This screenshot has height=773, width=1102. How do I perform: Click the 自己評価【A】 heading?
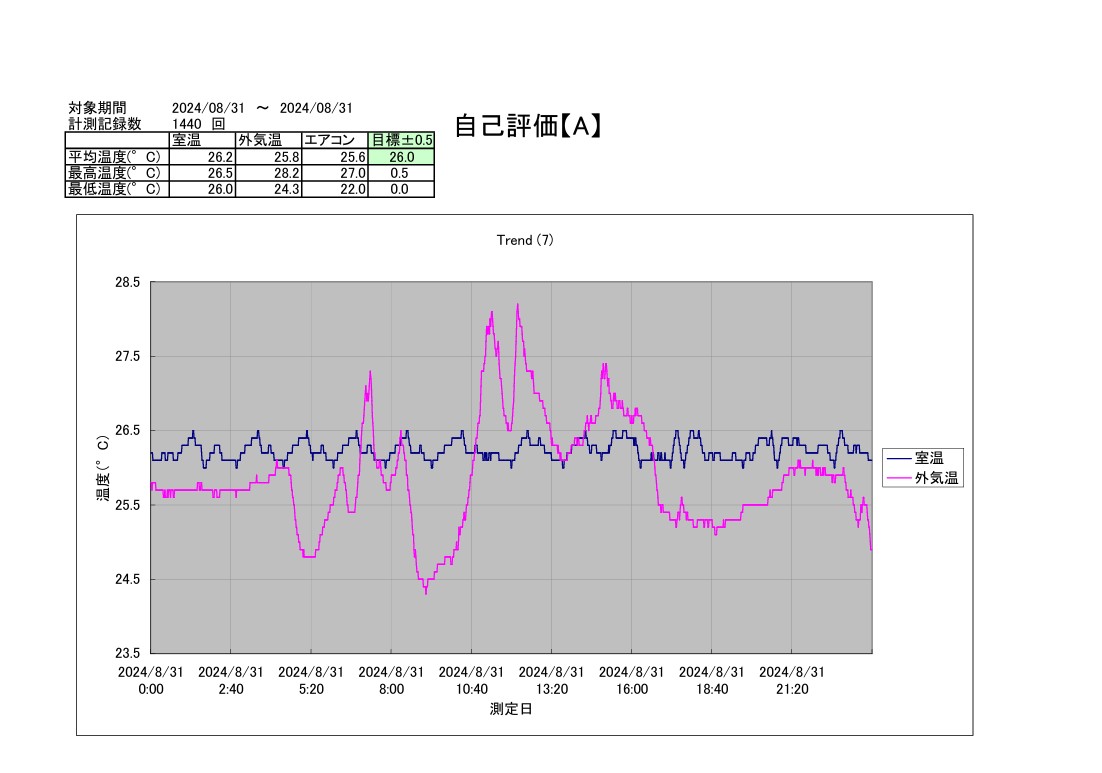(527, 126)
